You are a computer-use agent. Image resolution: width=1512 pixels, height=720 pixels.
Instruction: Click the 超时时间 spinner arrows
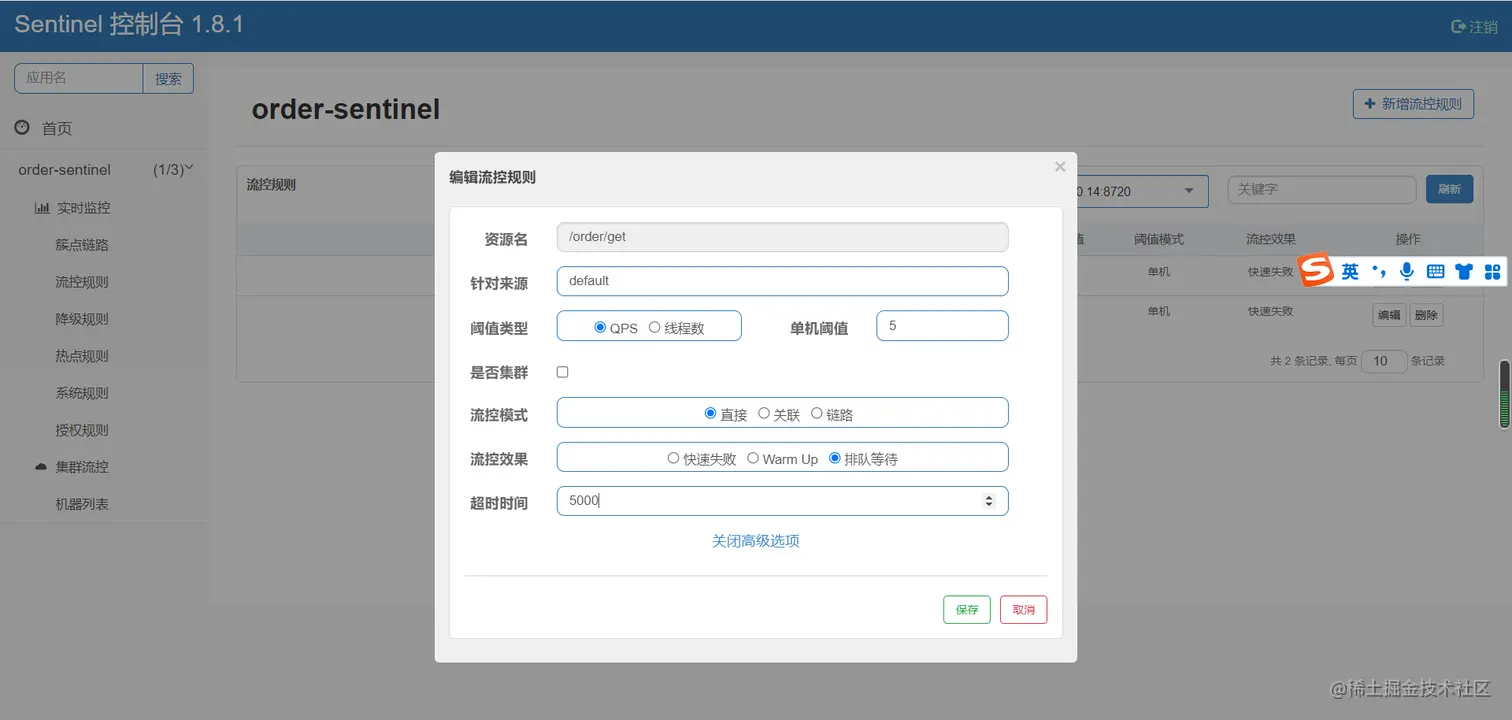pyautogui.click(x=989, y=501)
